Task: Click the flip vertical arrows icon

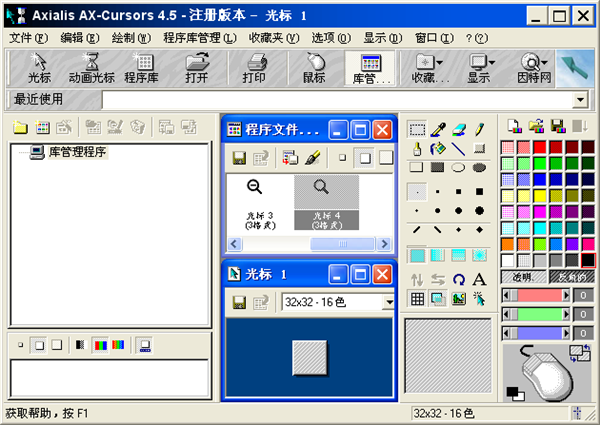Action: click(417, 280)
